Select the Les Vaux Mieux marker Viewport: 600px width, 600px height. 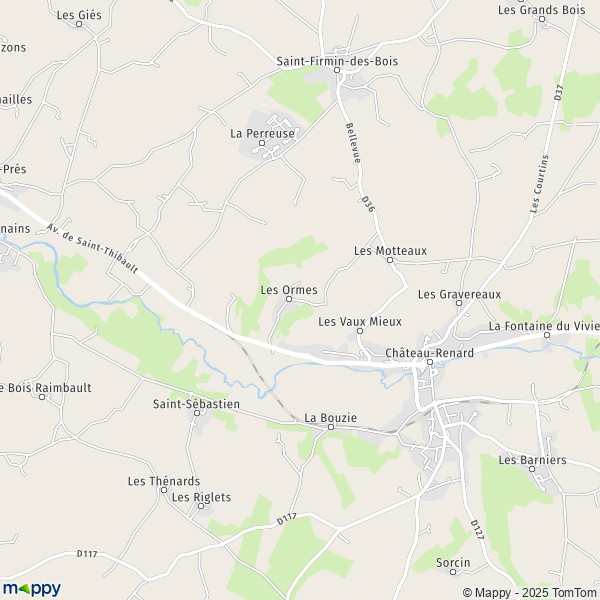tap(360, 331)
